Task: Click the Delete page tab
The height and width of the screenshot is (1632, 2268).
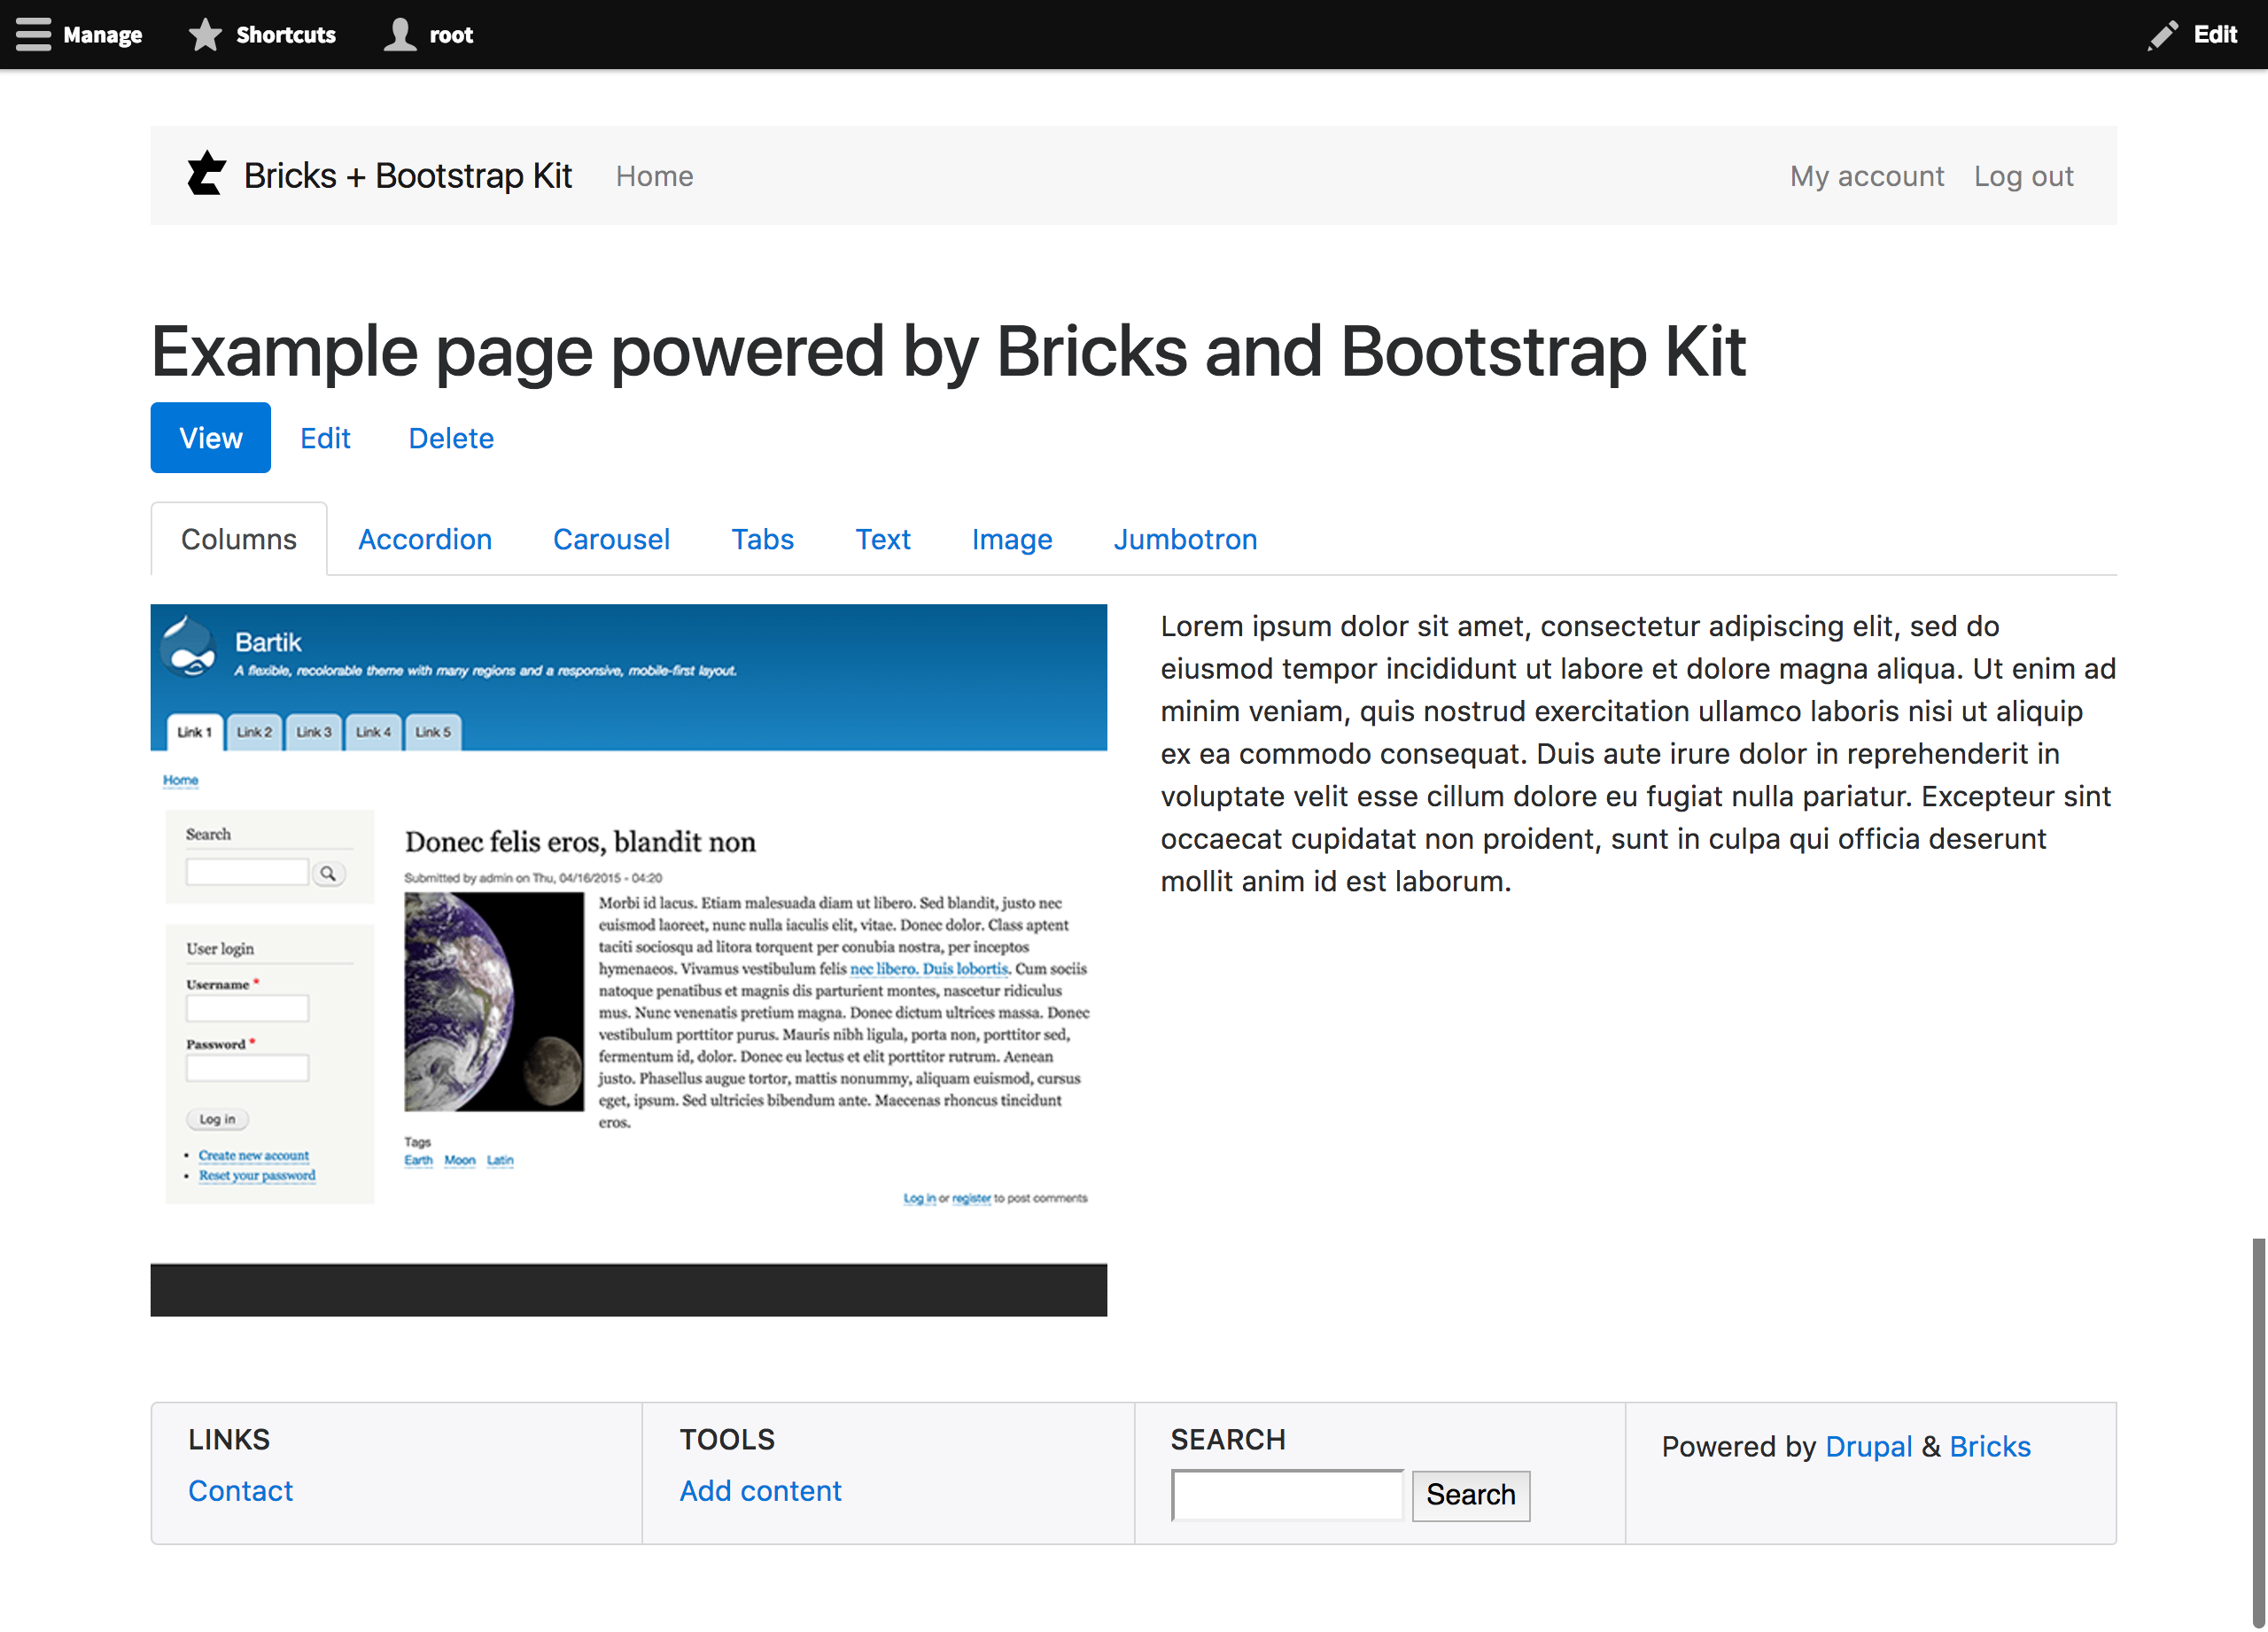Action: tap(451, 438)
